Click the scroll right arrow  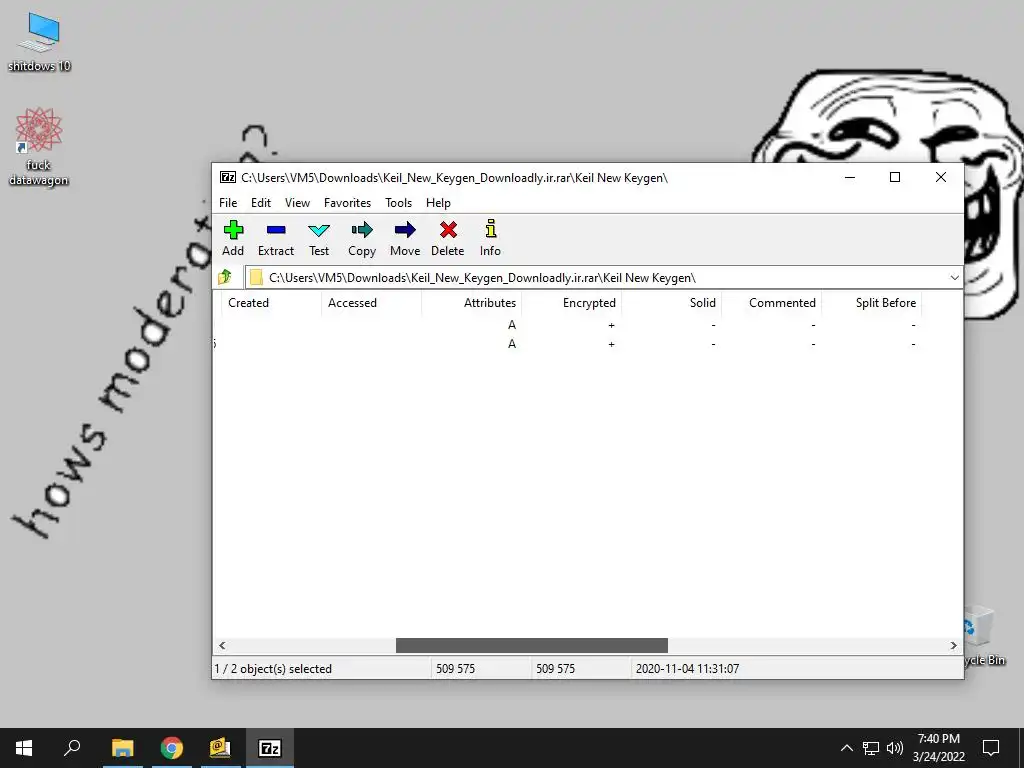(x=953, y=645)
